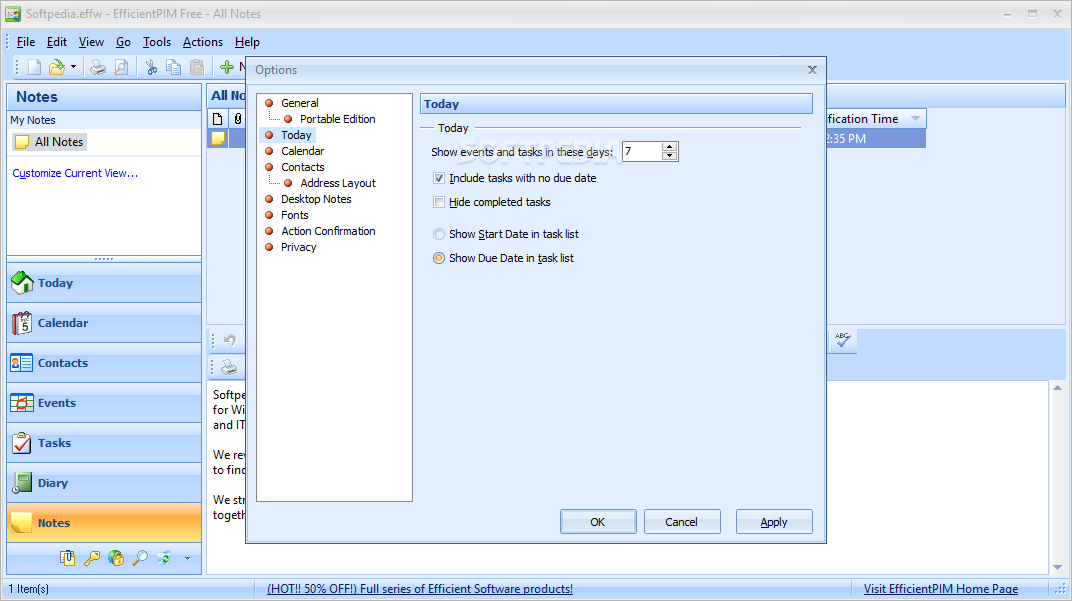Open the Contacts navigation pane
This screenshot has height=601, width=1072.
[x=104, y=362]
